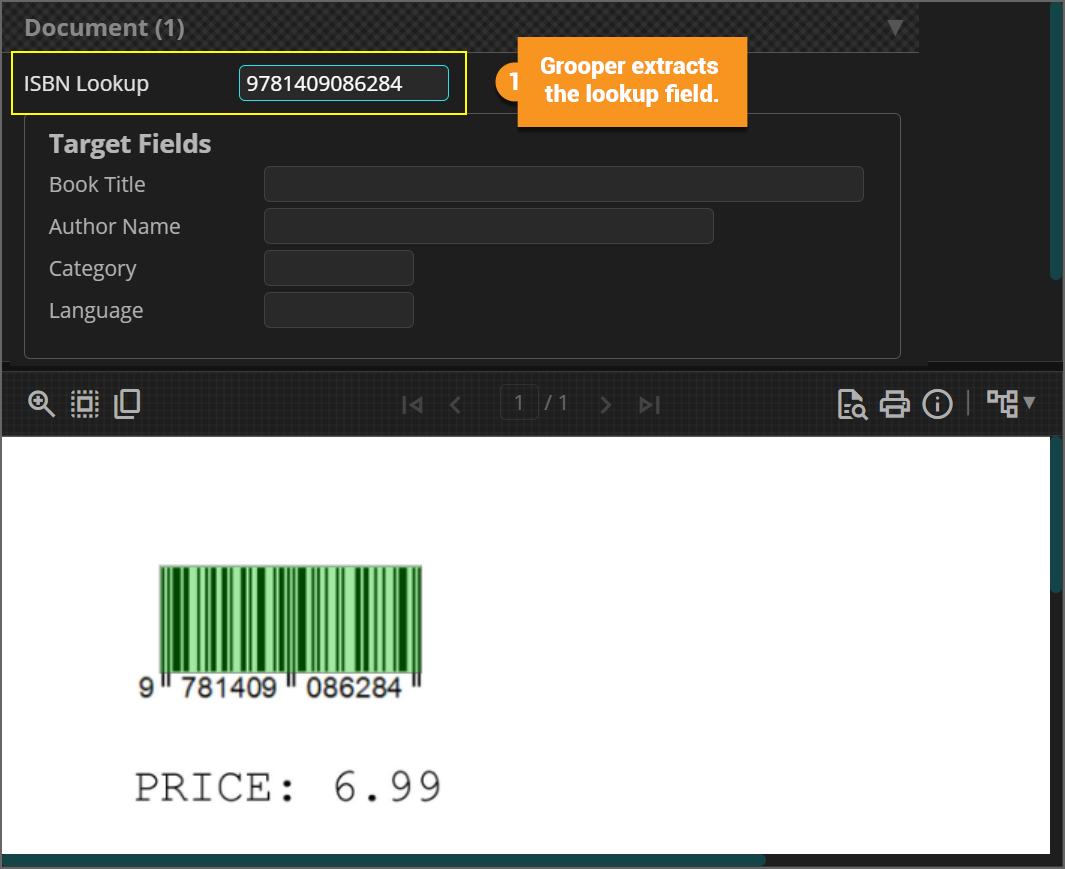
Task: Click the Author Name field
Action: click(x=488, y=226)
